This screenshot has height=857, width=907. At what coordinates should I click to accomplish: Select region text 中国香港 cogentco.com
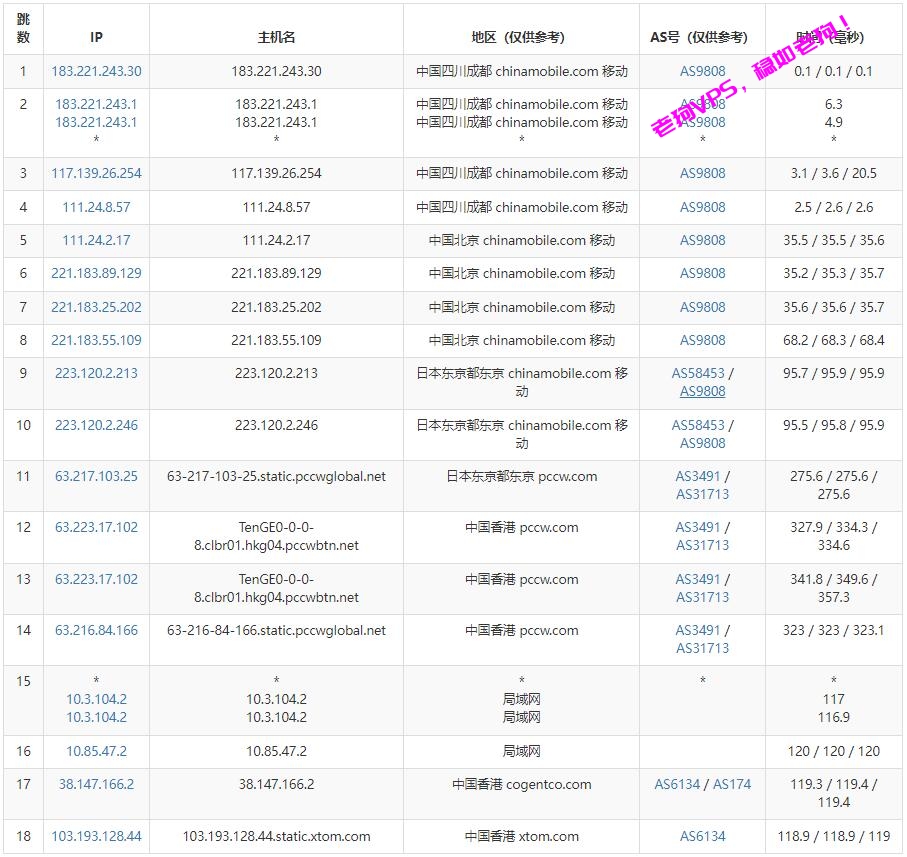521,784
